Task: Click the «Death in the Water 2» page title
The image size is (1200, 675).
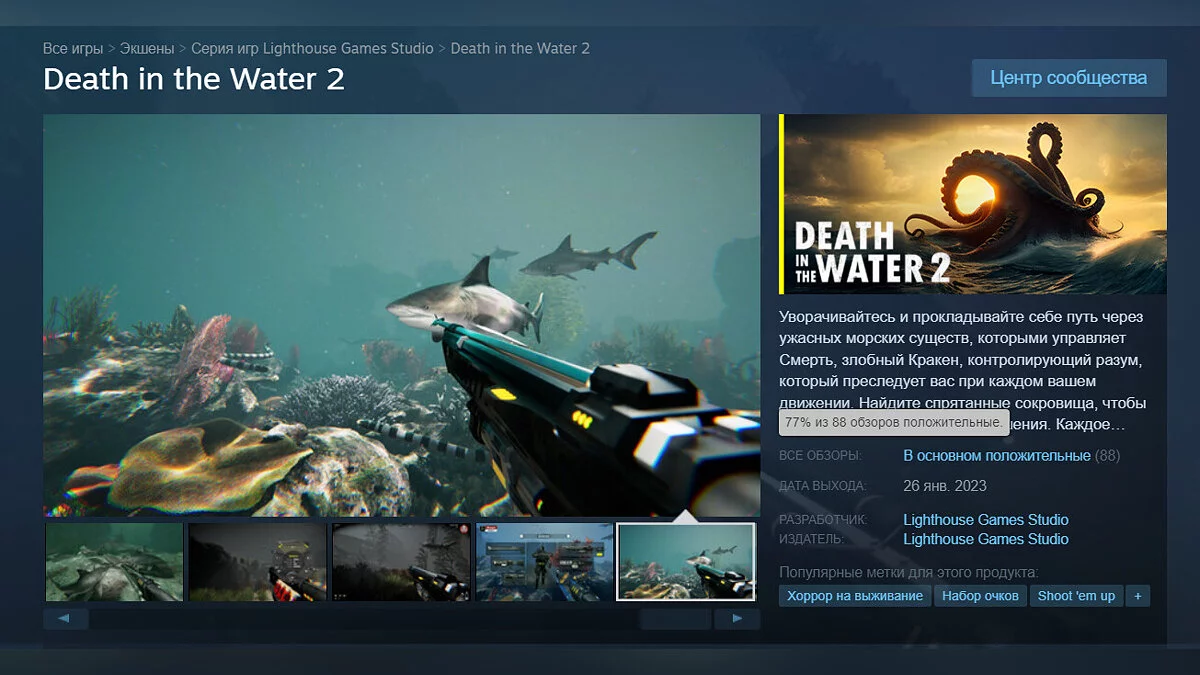Action: pyautogui.click(x=194, y=80)
